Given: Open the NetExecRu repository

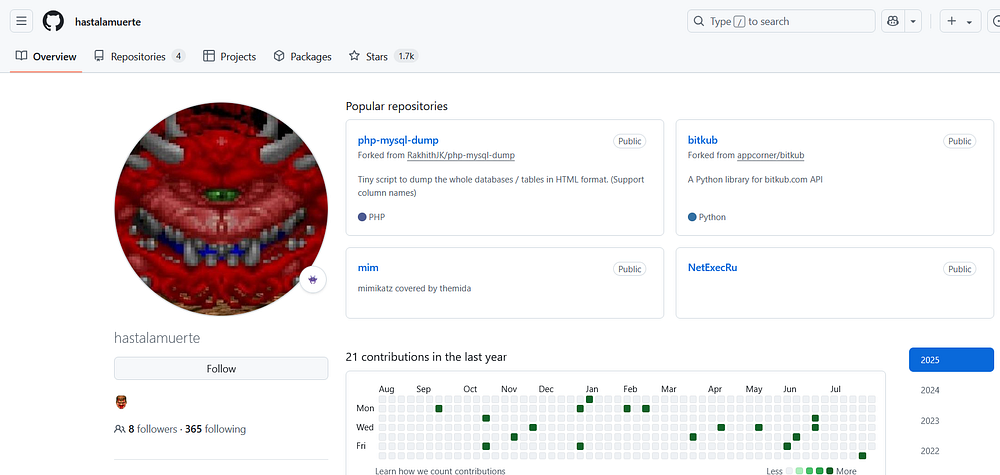Looking at the screenshot, I should (x=712, y=268).
